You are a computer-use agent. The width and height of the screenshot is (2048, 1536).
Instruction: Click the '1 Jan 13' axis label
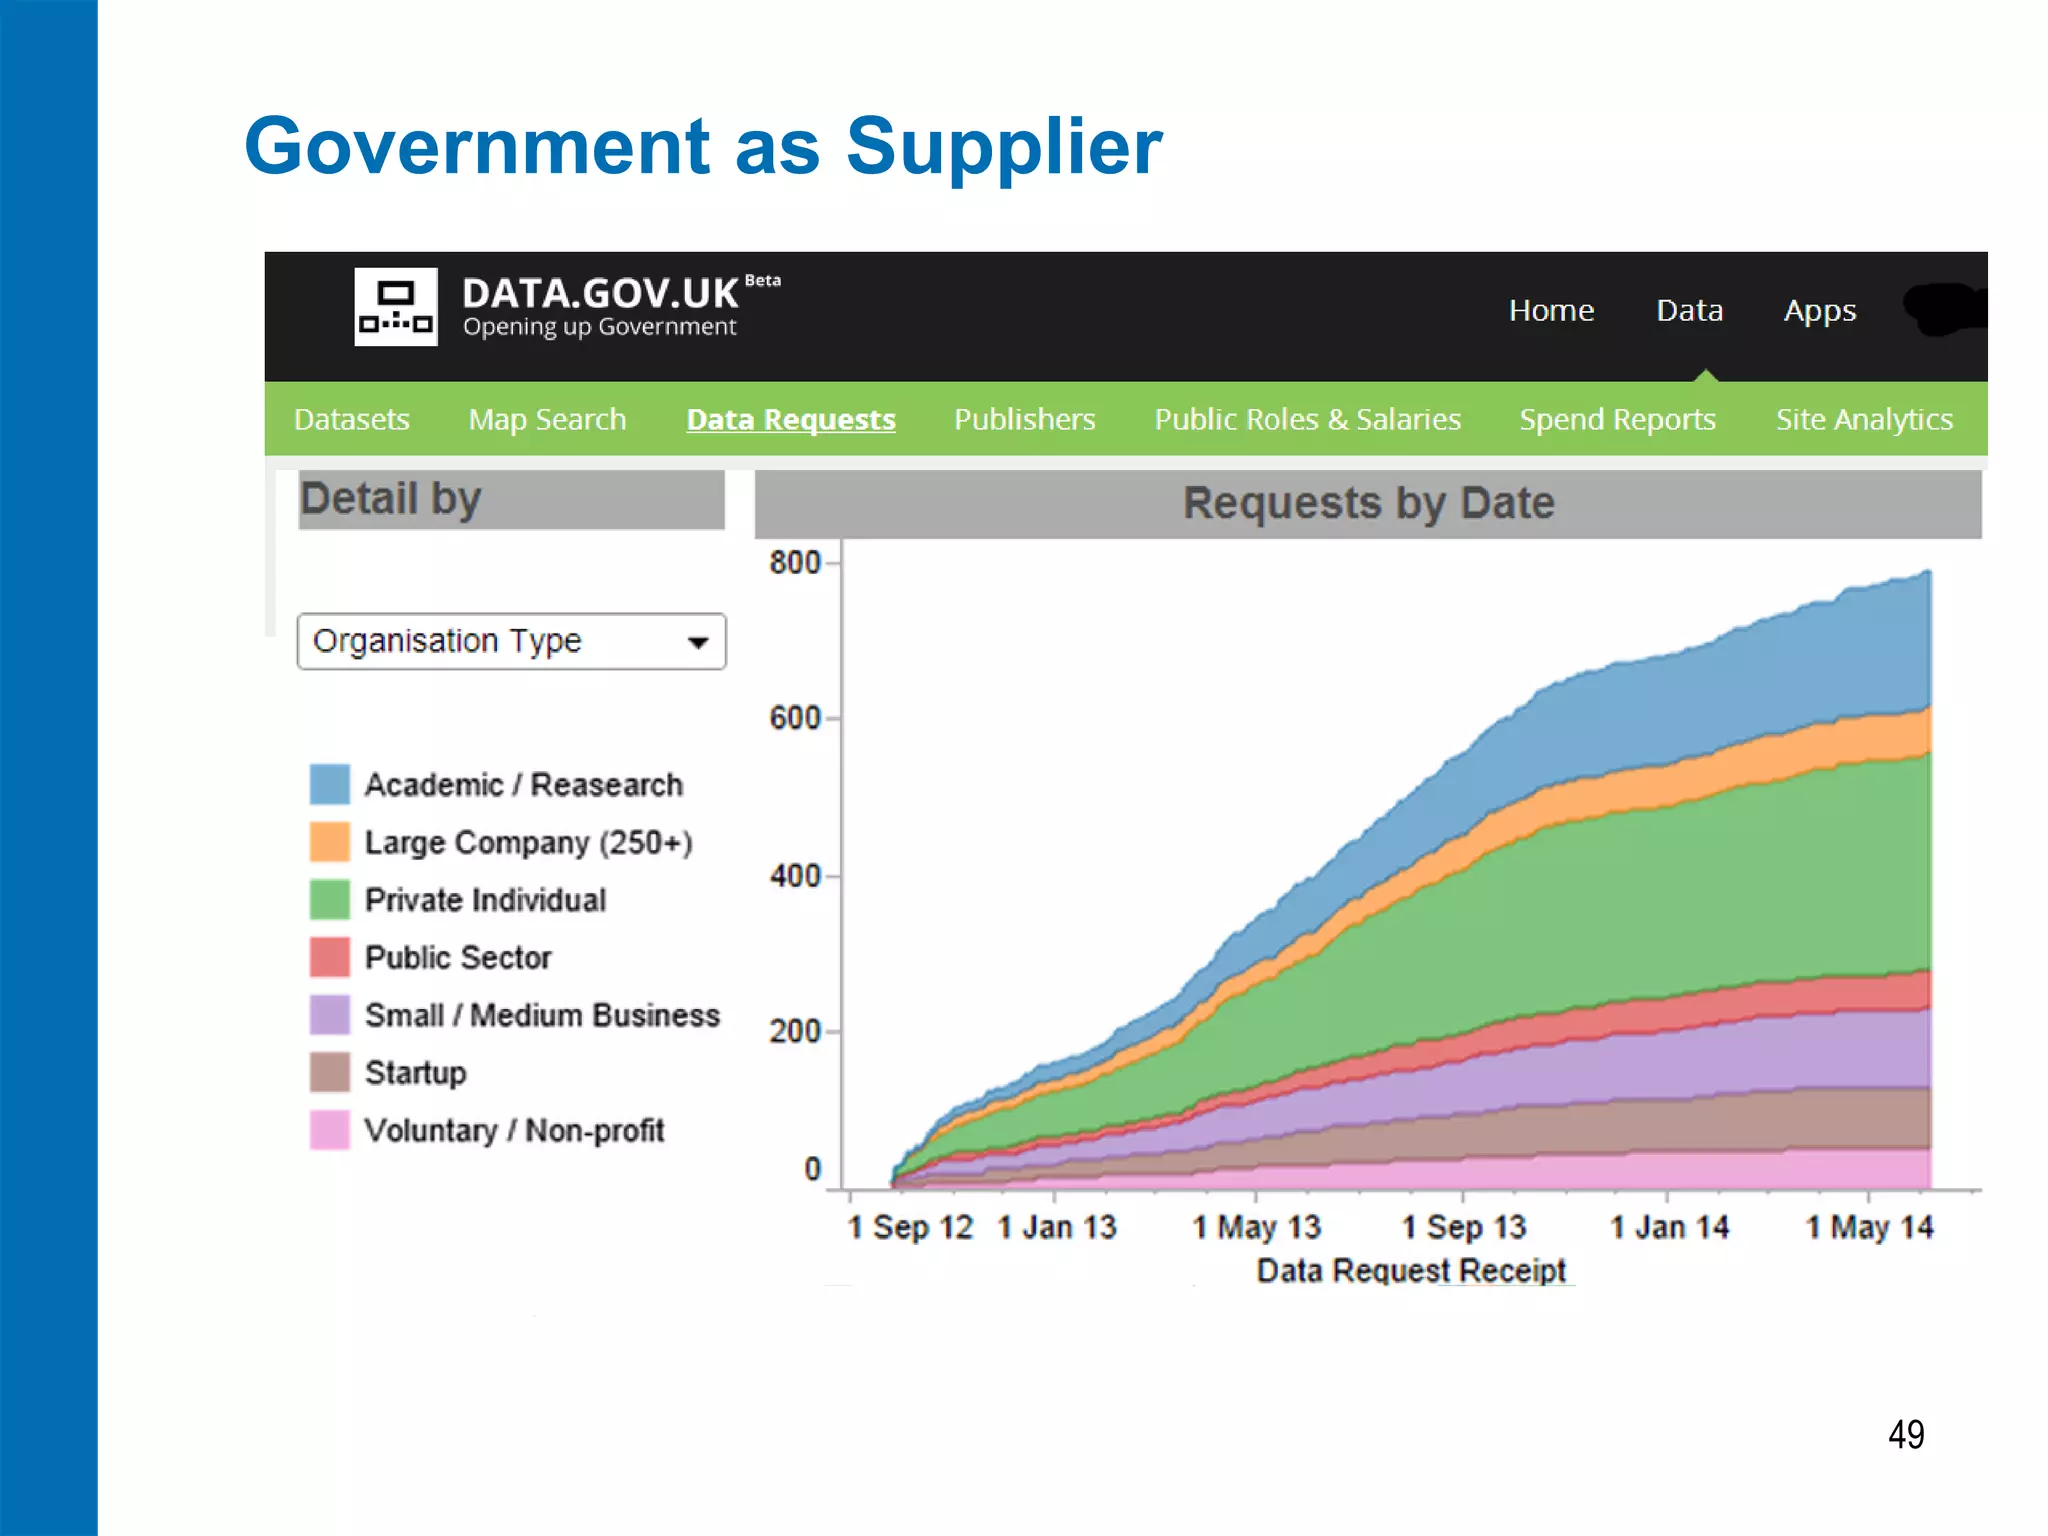1057,1227
